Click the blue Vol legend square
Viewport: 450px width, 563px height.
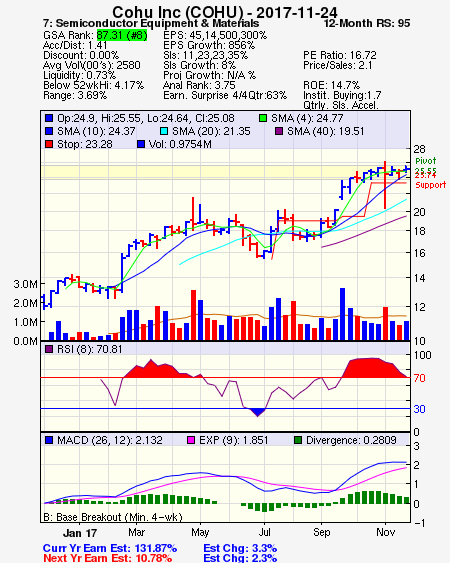(141, 144)
